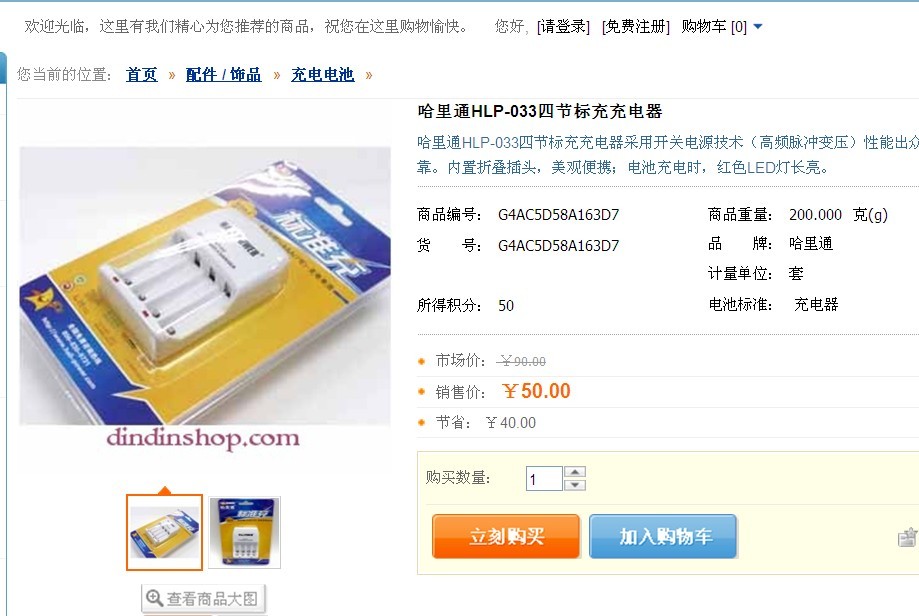The image size is (919, 616).
Task: Click the 请登录 login link
Action: tap(563, 26)
